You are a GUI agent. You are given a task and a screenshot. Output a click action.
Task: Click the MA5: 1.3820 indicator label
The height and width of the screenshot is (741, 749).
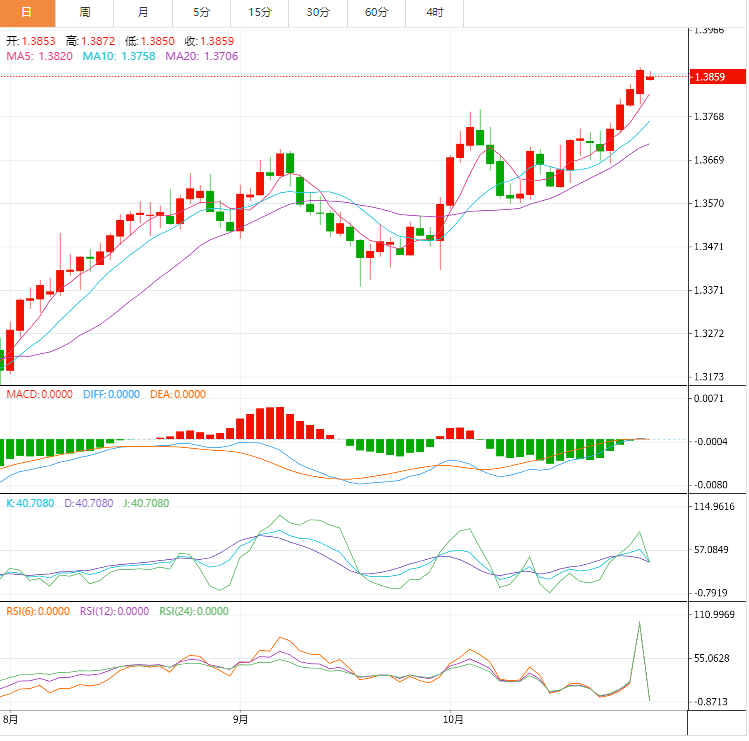click(40, 57)
